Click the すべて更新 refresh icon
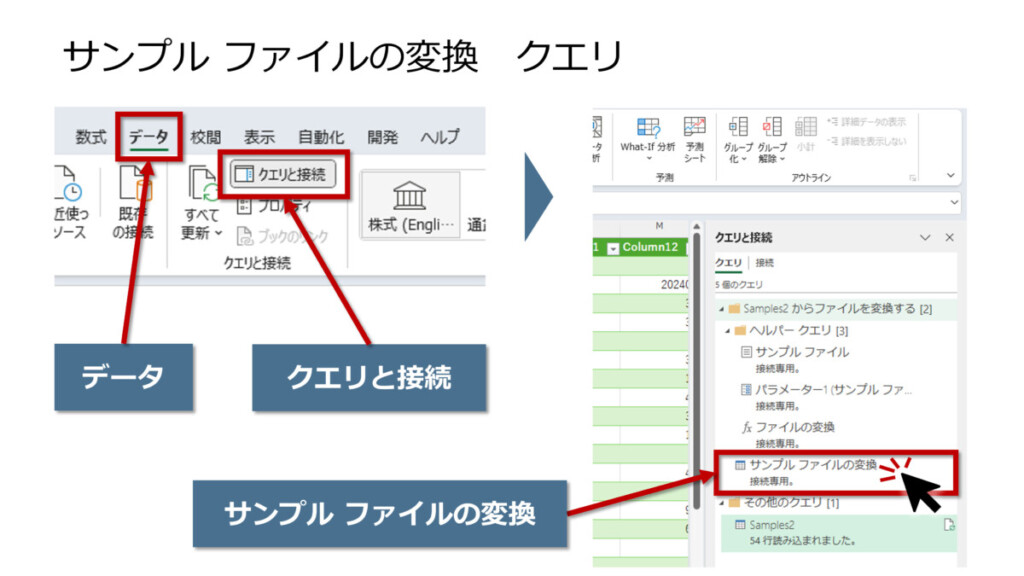This screenshot has height=576, width=1024. [x=203, y=184]
